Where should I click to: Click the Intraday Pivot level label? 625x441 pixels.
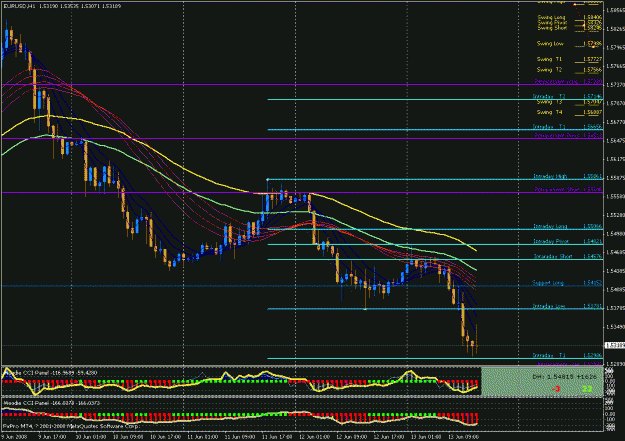(551, 242)
